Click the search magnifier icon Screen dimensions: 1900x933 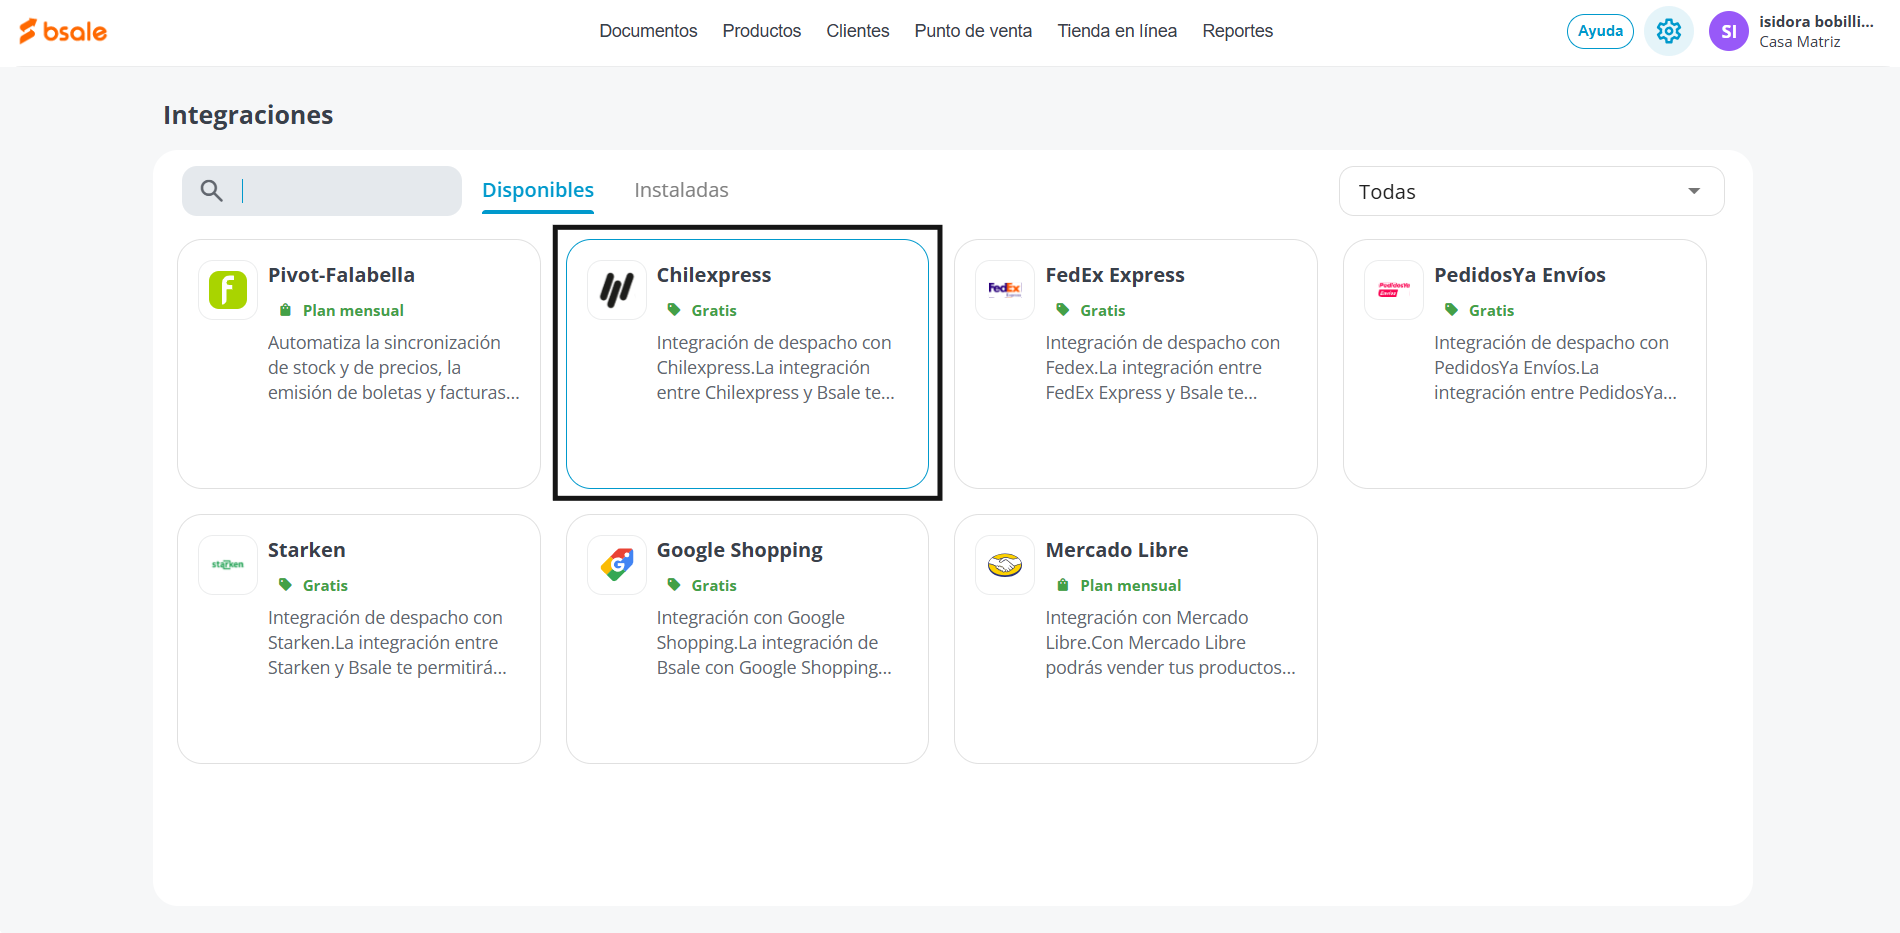pyautogui.click(x=211, y=190)
